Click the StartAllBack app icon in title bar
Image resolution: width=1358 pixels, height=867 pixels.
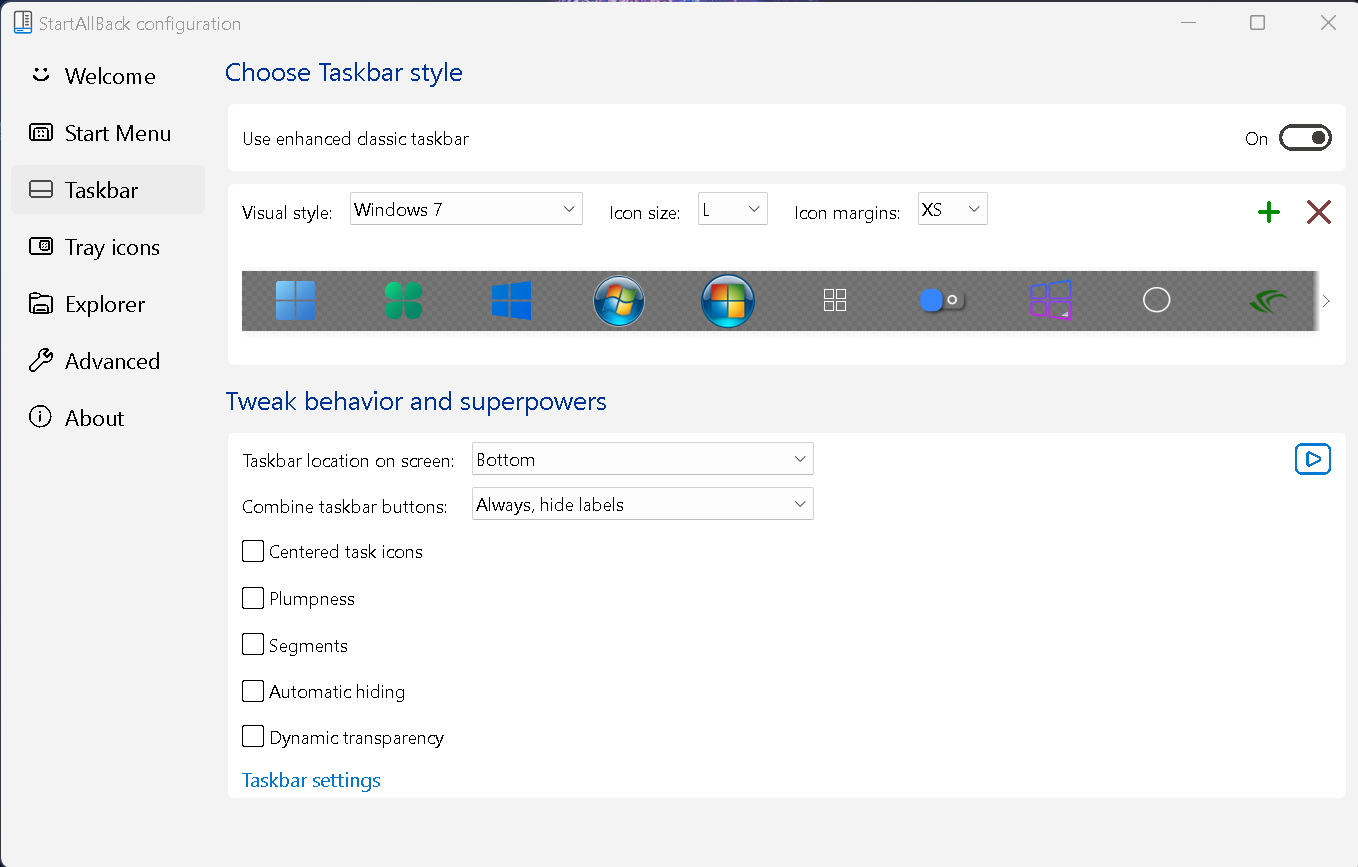coord(23,23)
